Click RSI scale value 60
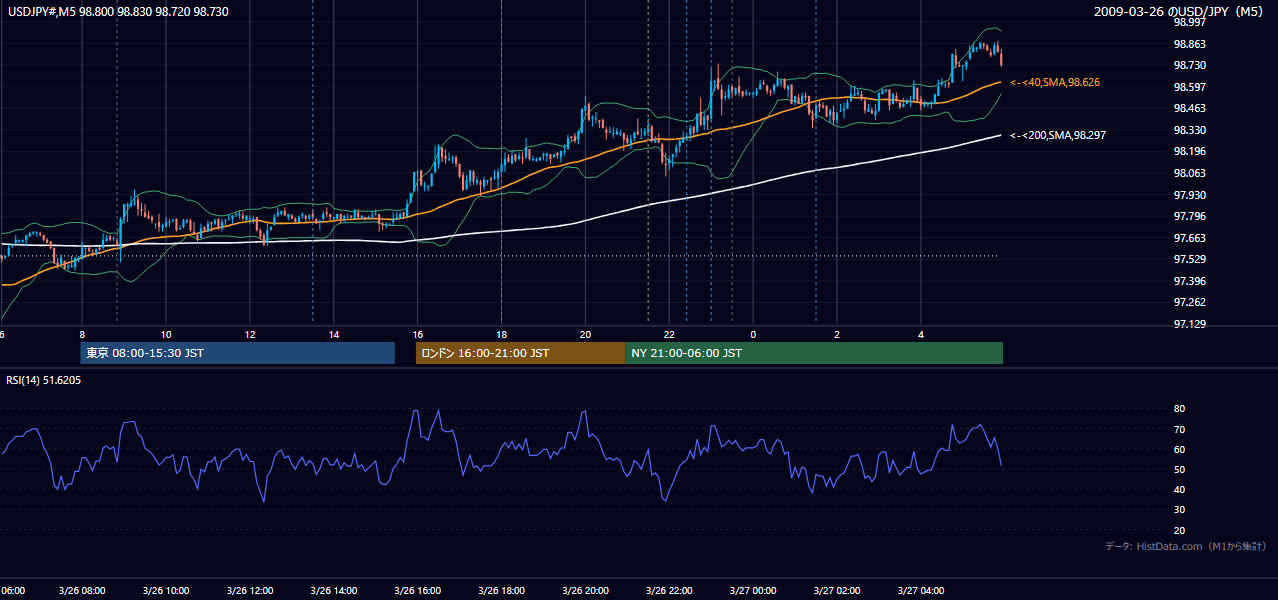Screen dimensions: 1278x600 coord(1180,449)
